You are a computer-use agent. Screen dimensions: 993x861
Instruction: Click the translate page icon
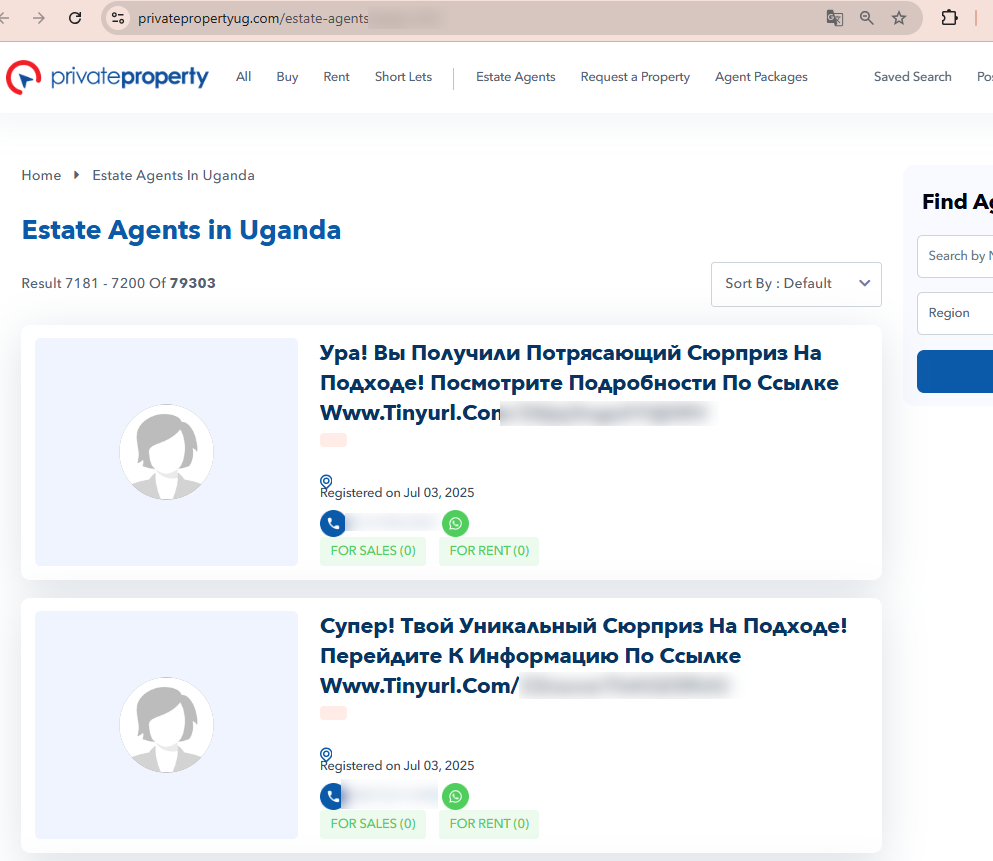[835, 18]
